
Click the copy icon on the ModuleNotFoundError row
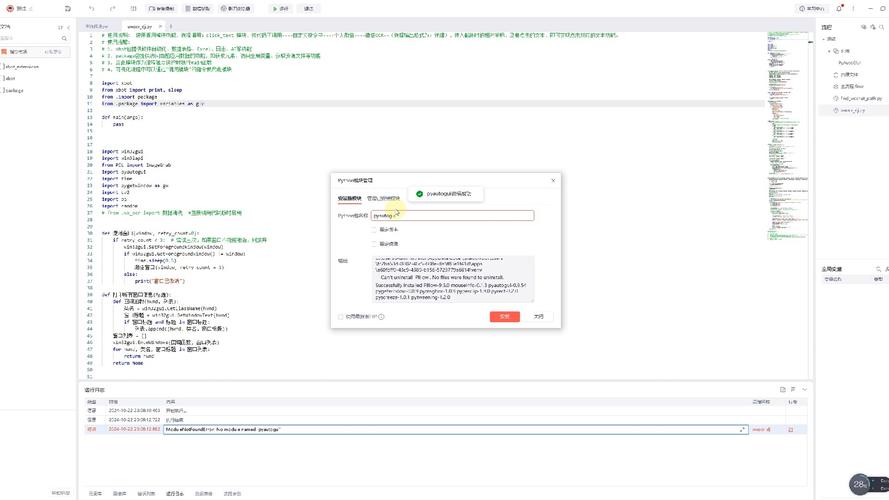pos(791,429)
